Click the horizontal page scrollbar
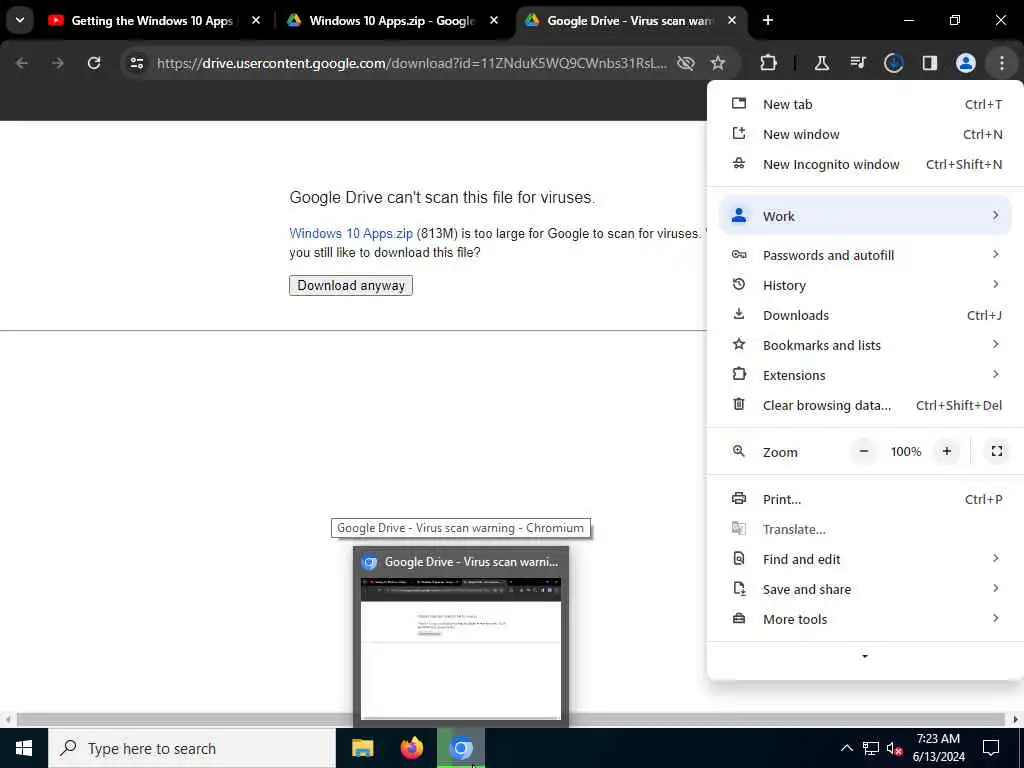 pyautogui.click(x=511, y=720)
